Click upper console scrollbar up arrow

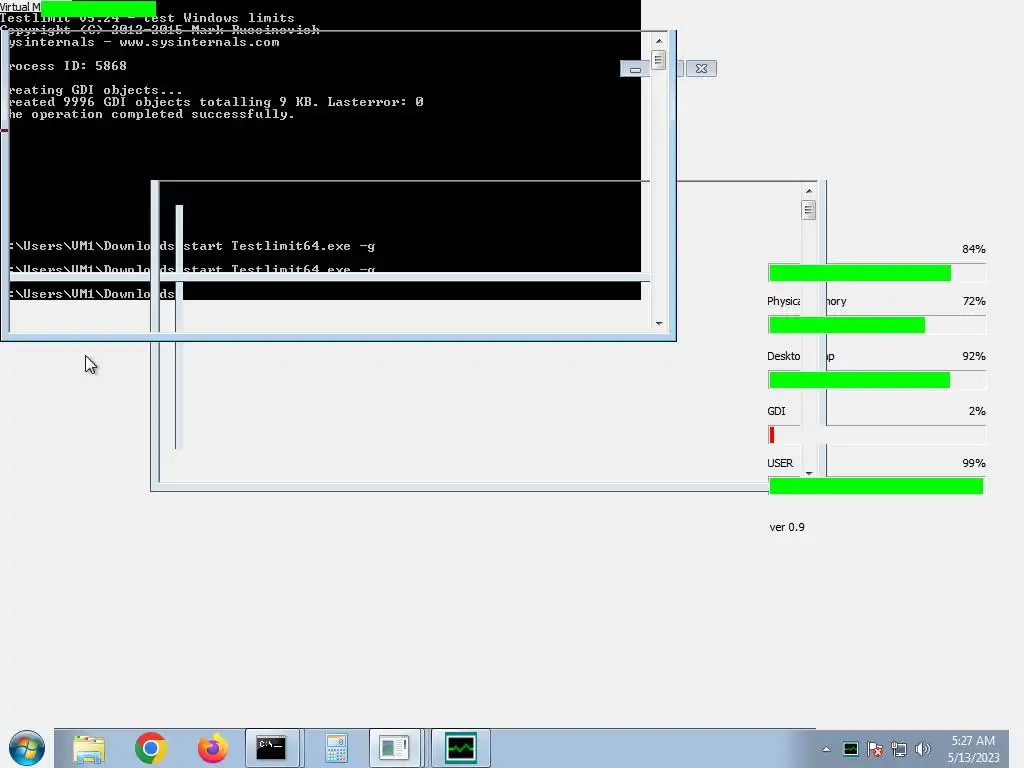coord(659,40)
